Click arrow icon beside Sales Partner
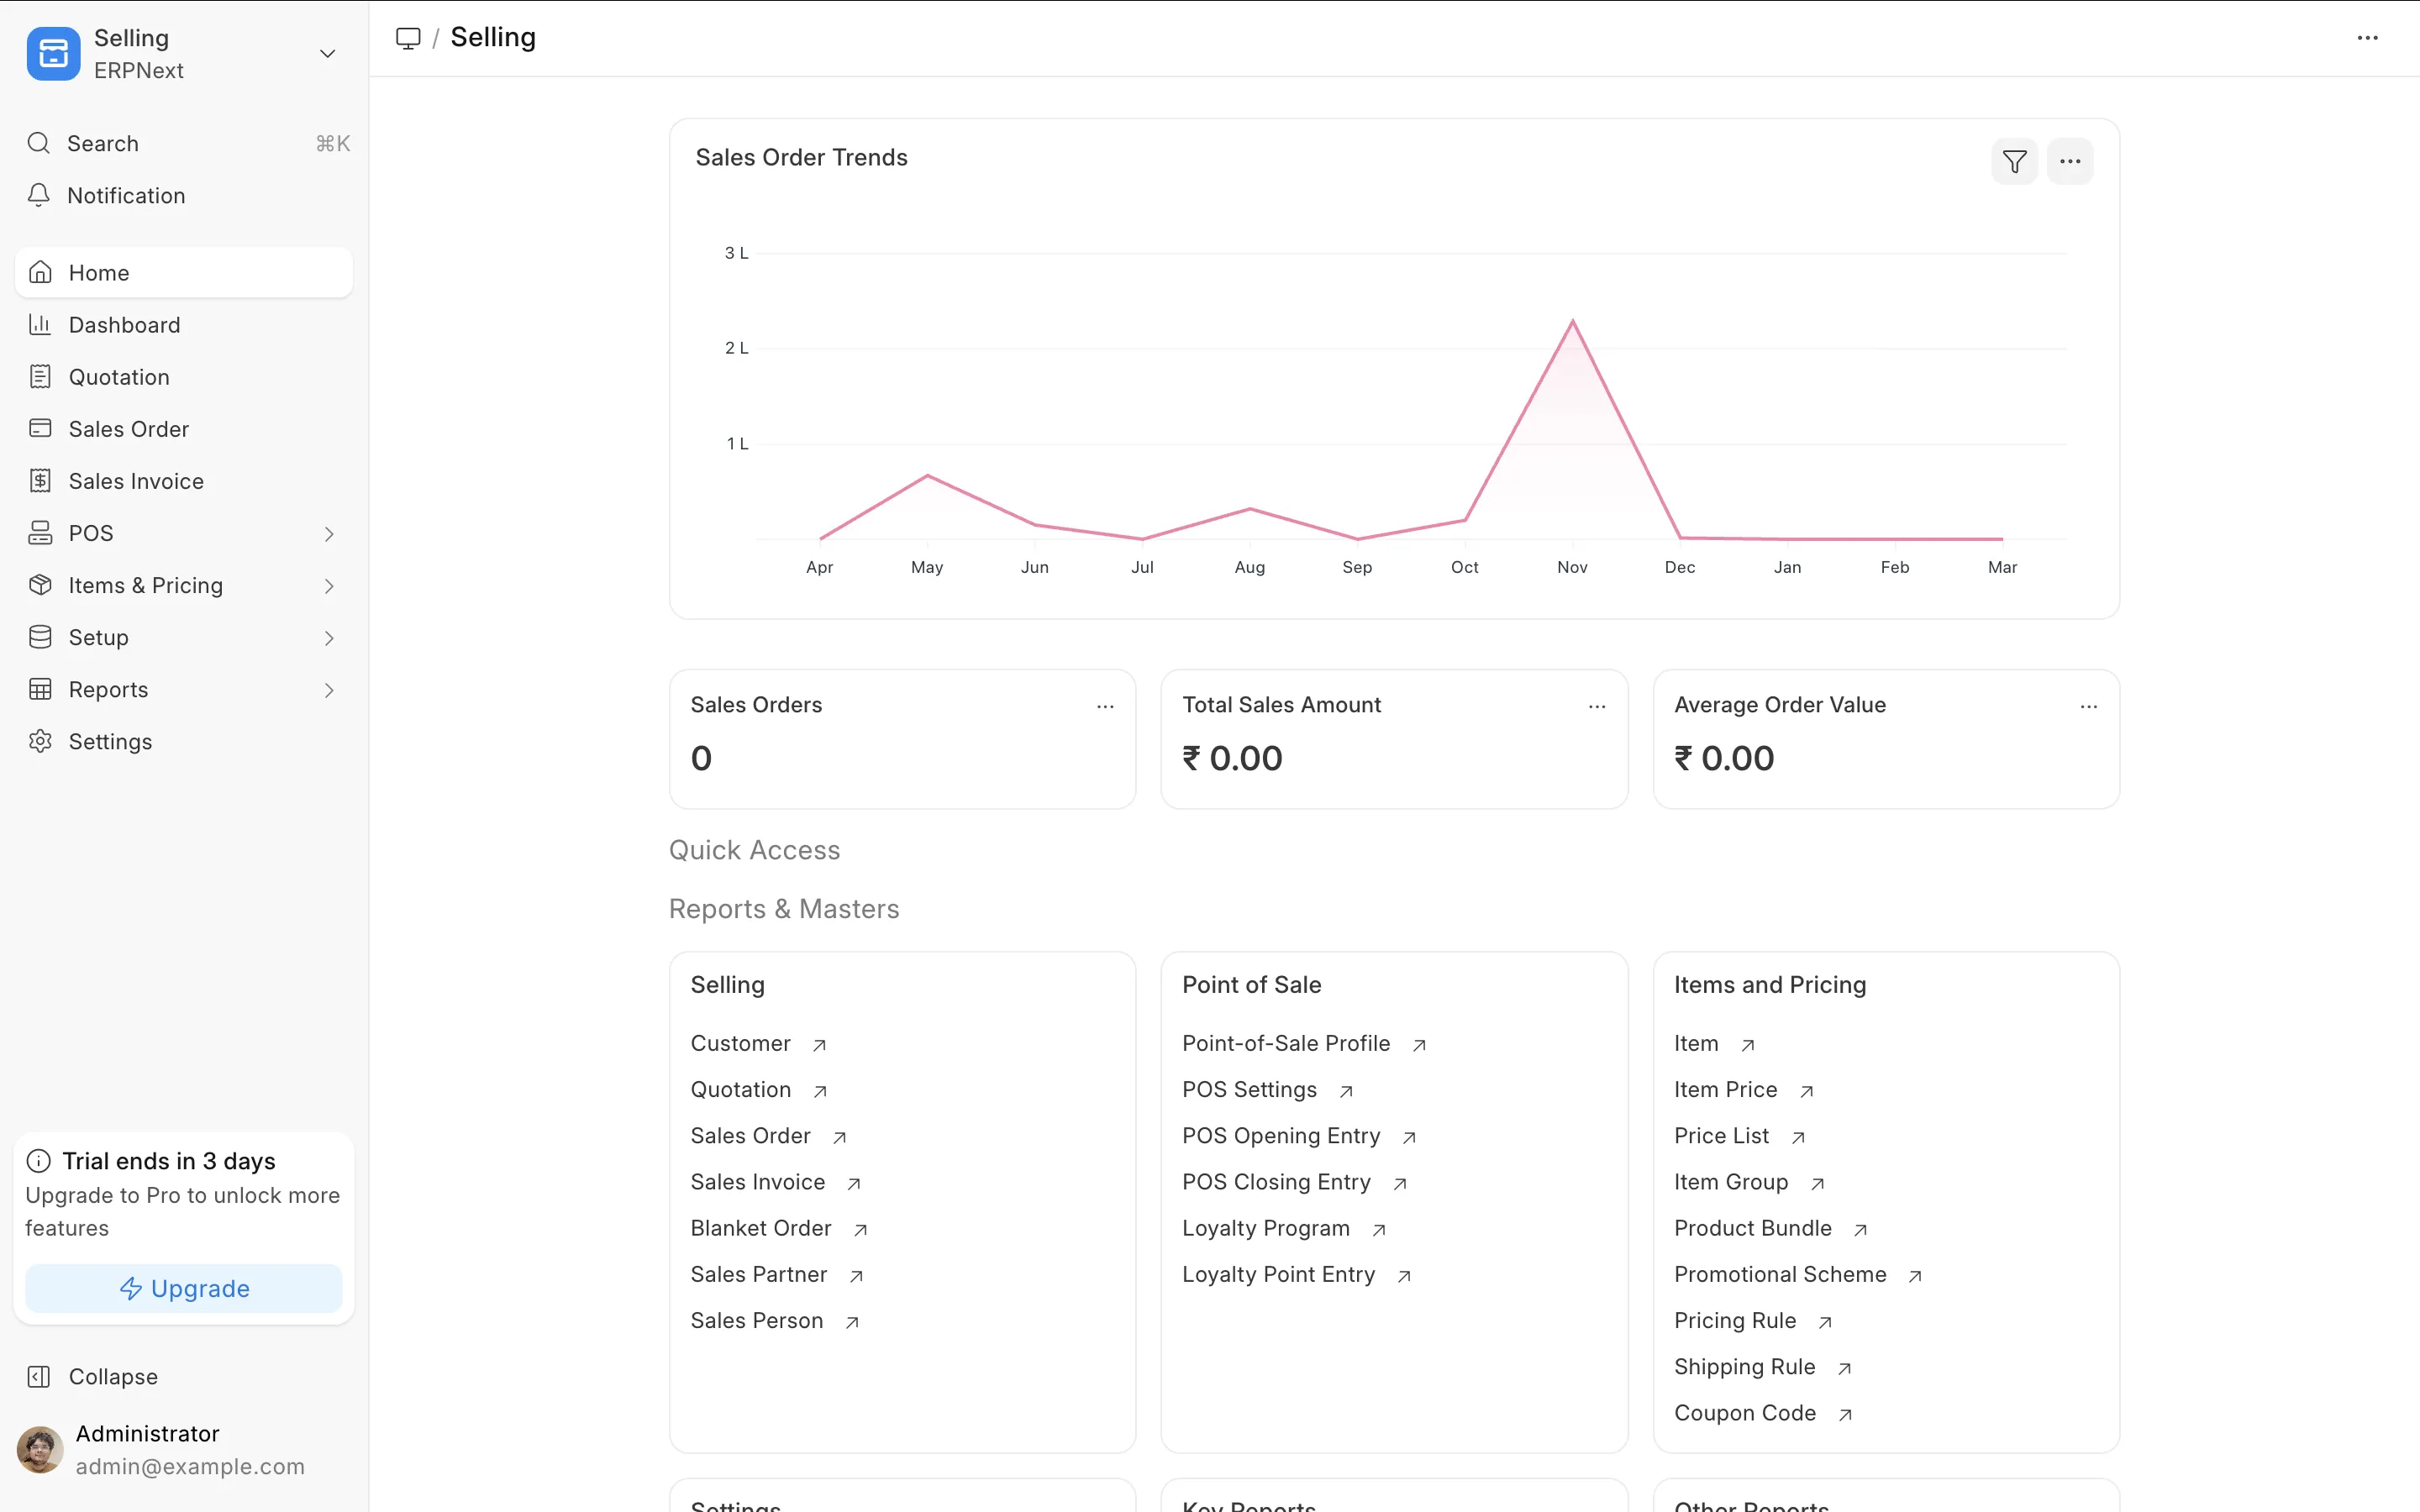 [x=856, y=1275]
